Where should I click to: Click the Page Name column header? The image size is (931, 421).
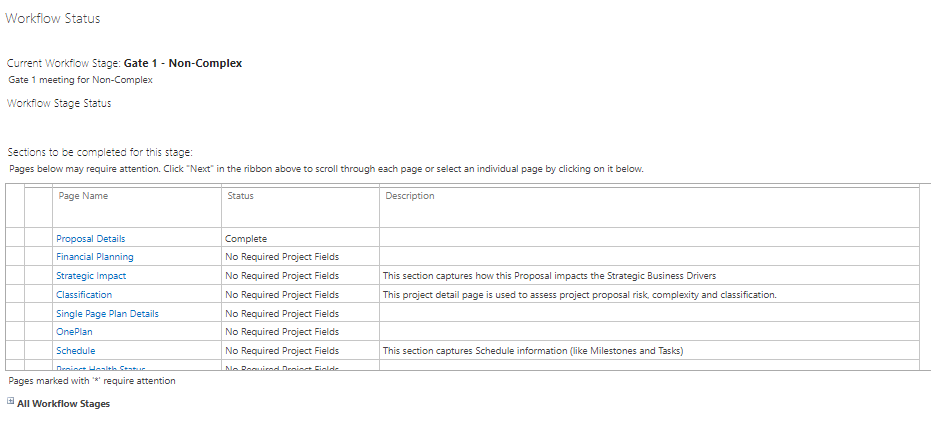[x=83, y=196]
